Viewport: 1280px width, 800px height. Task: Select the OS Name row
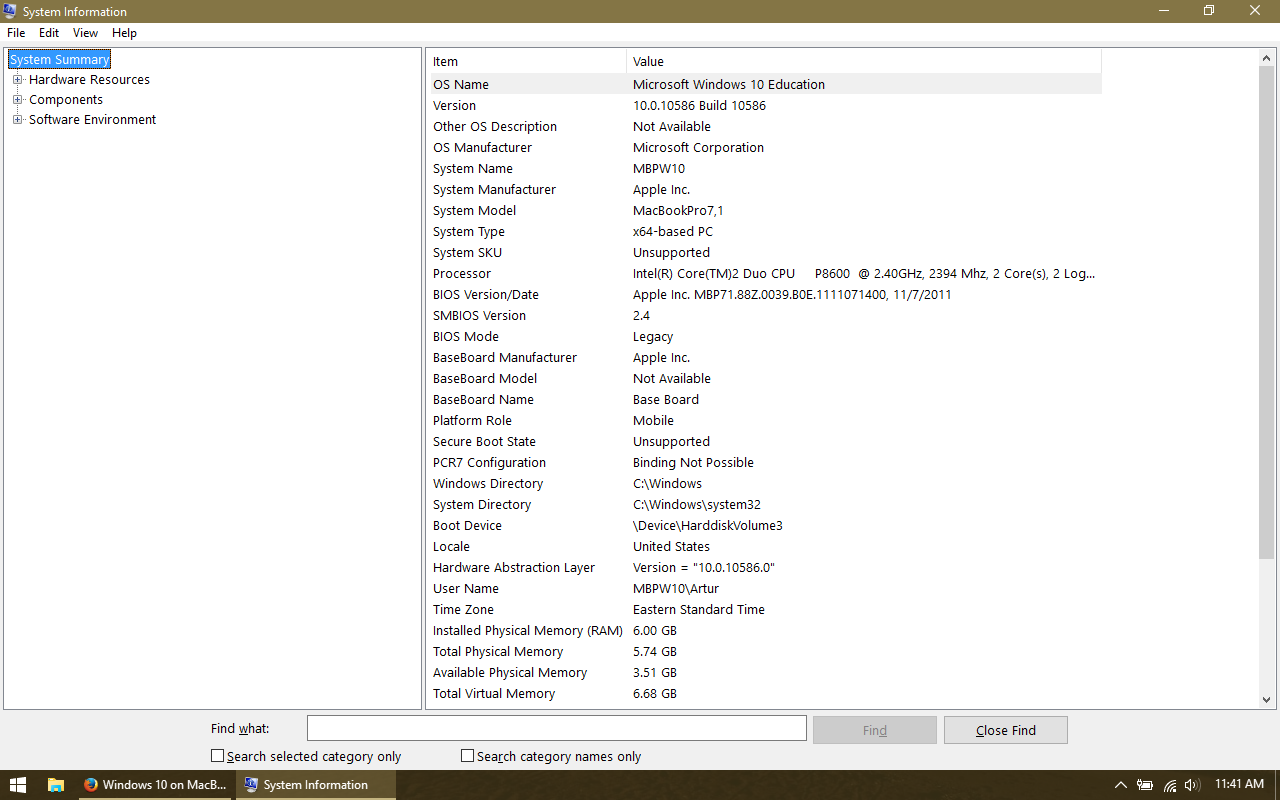point(766,85)
